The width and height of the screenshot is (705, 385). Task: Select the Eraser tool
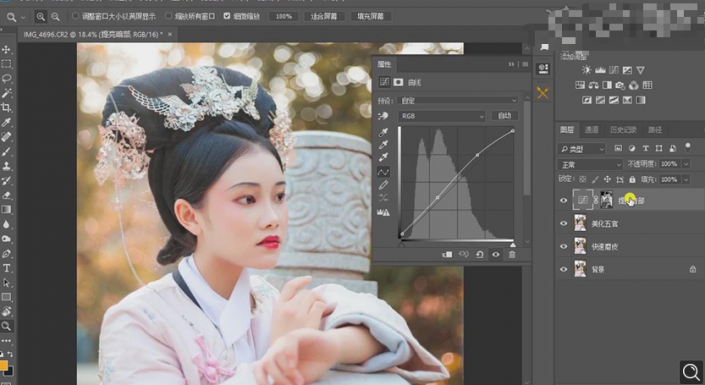tap(6, 195)
